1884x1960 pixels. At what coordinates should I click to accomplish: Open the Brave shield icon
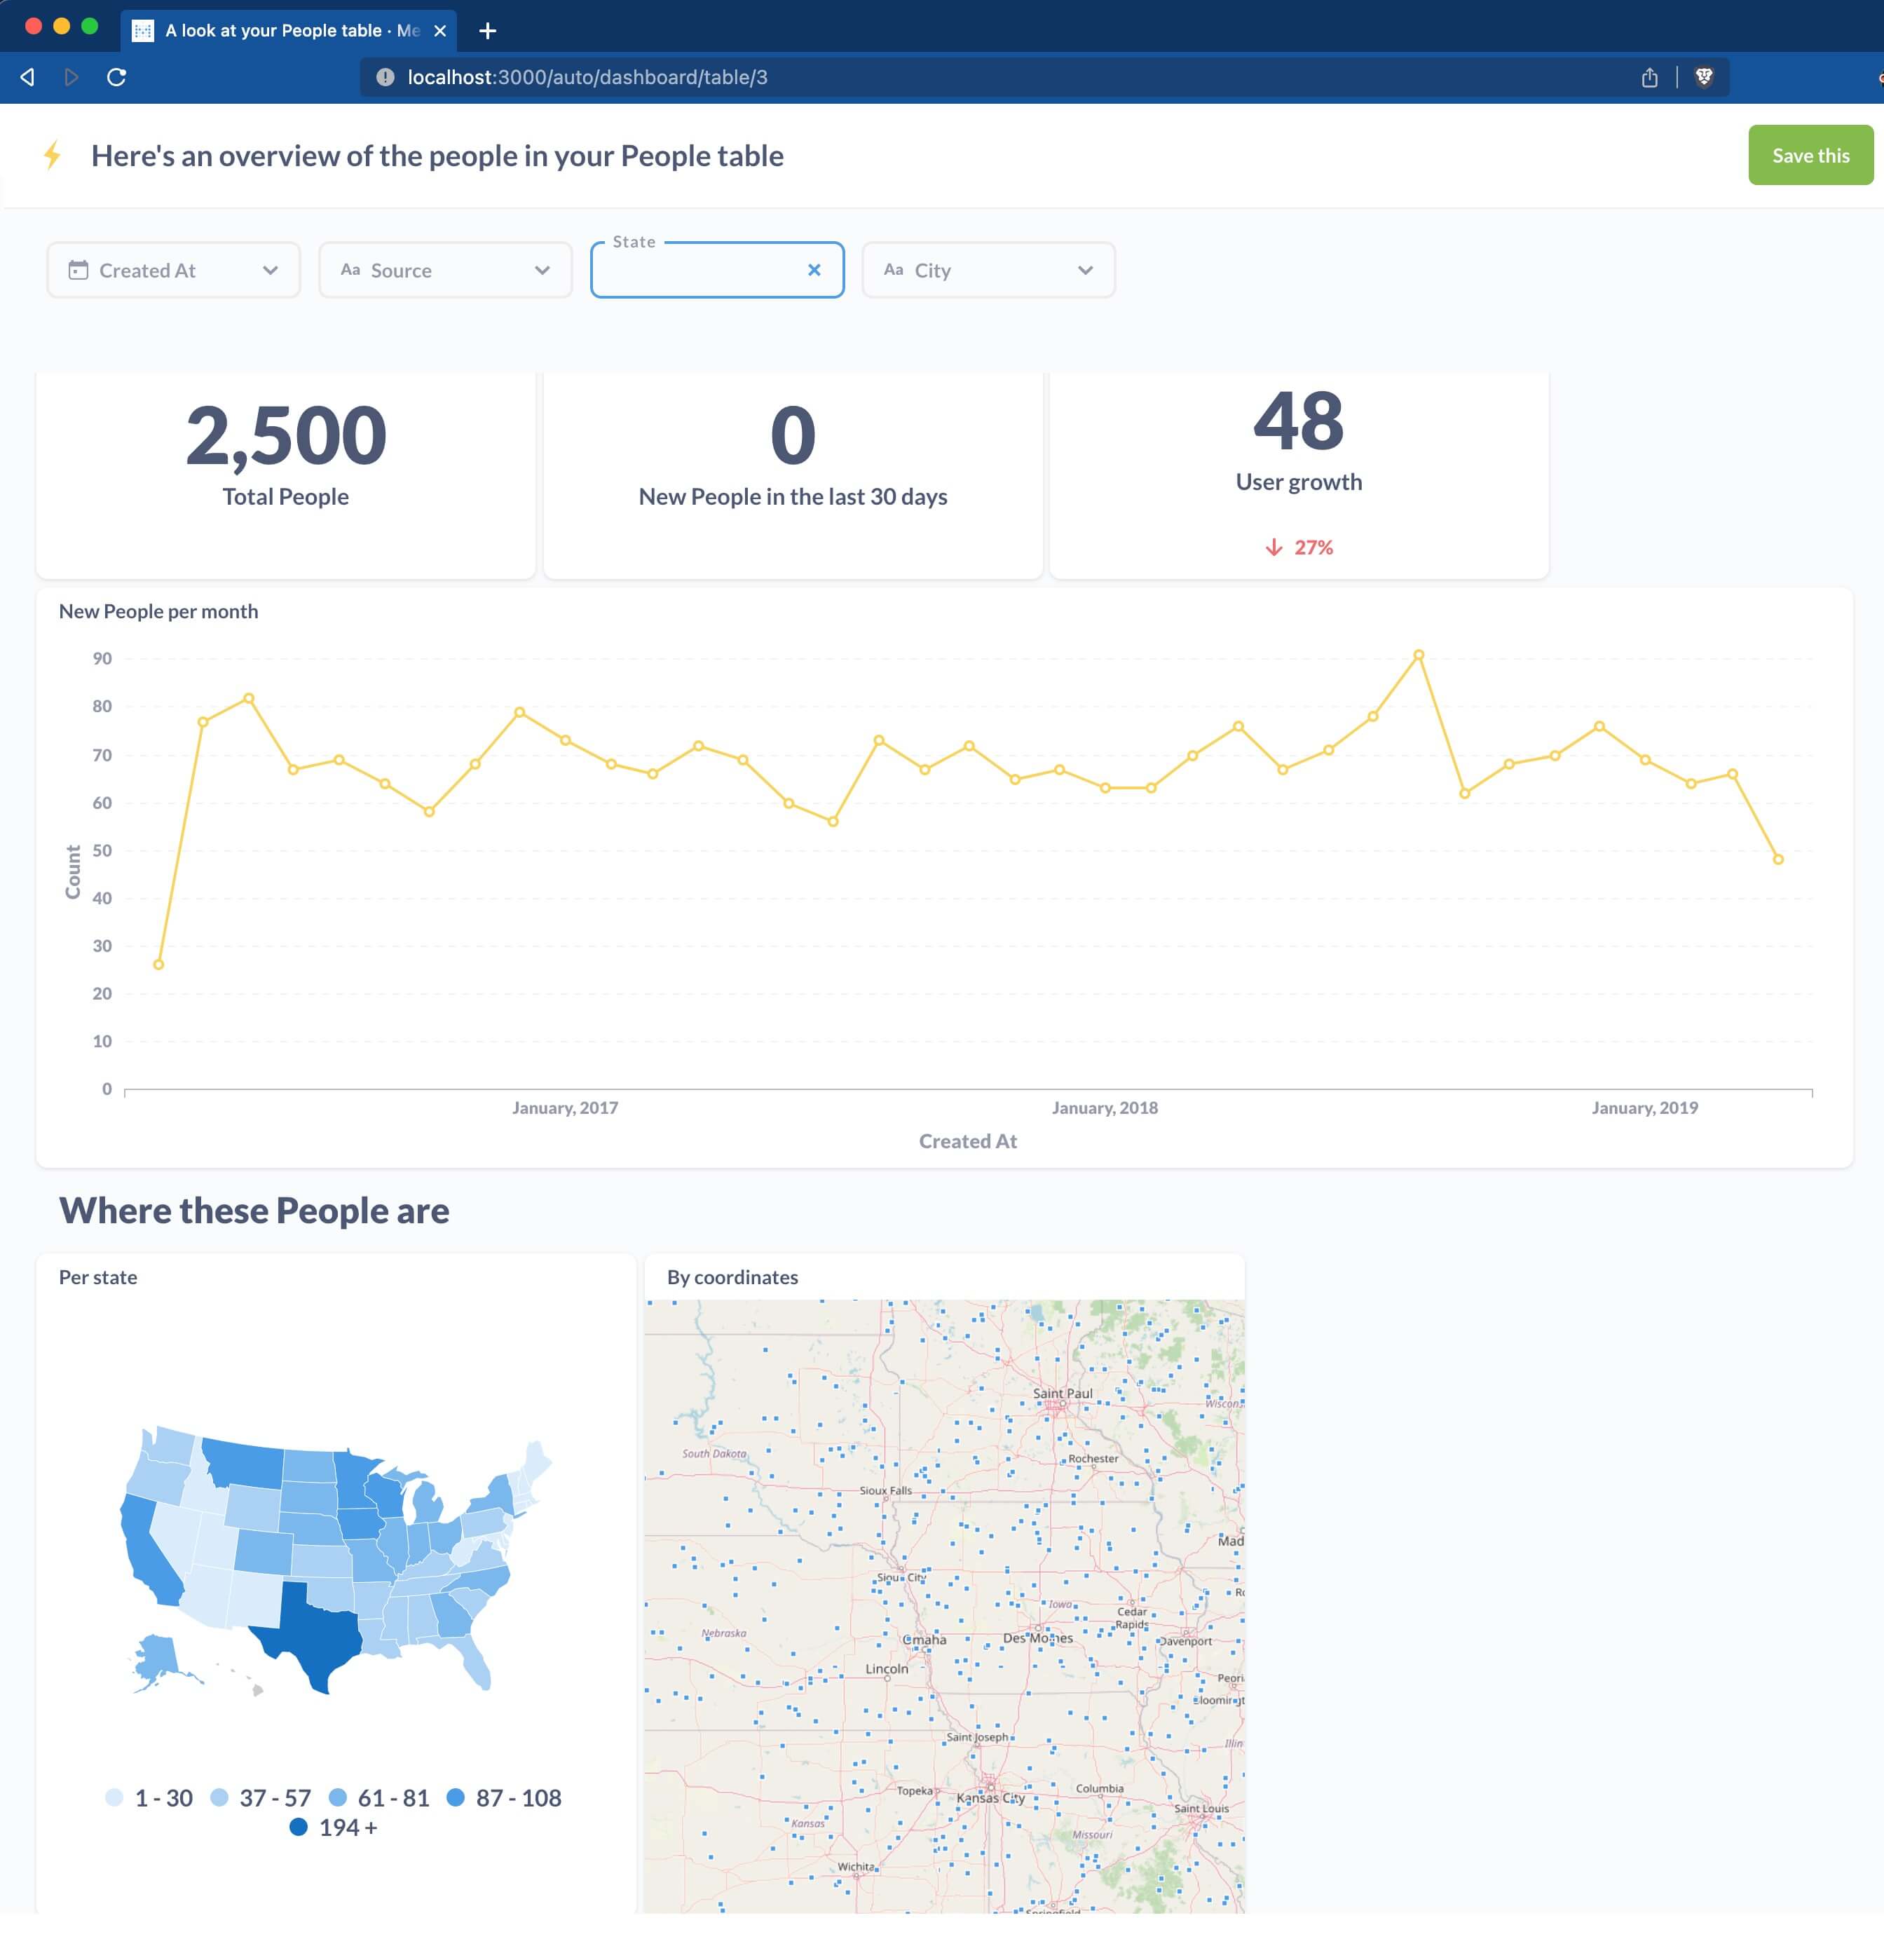tap(1704, 77)
